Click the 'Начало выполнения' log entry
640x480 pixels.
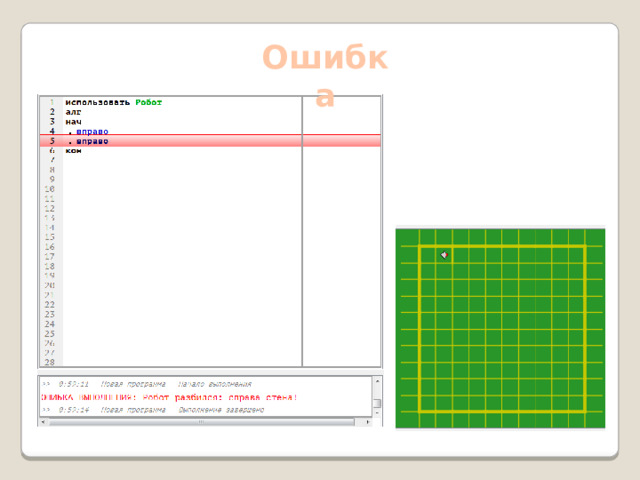click(x=214, y=384)
